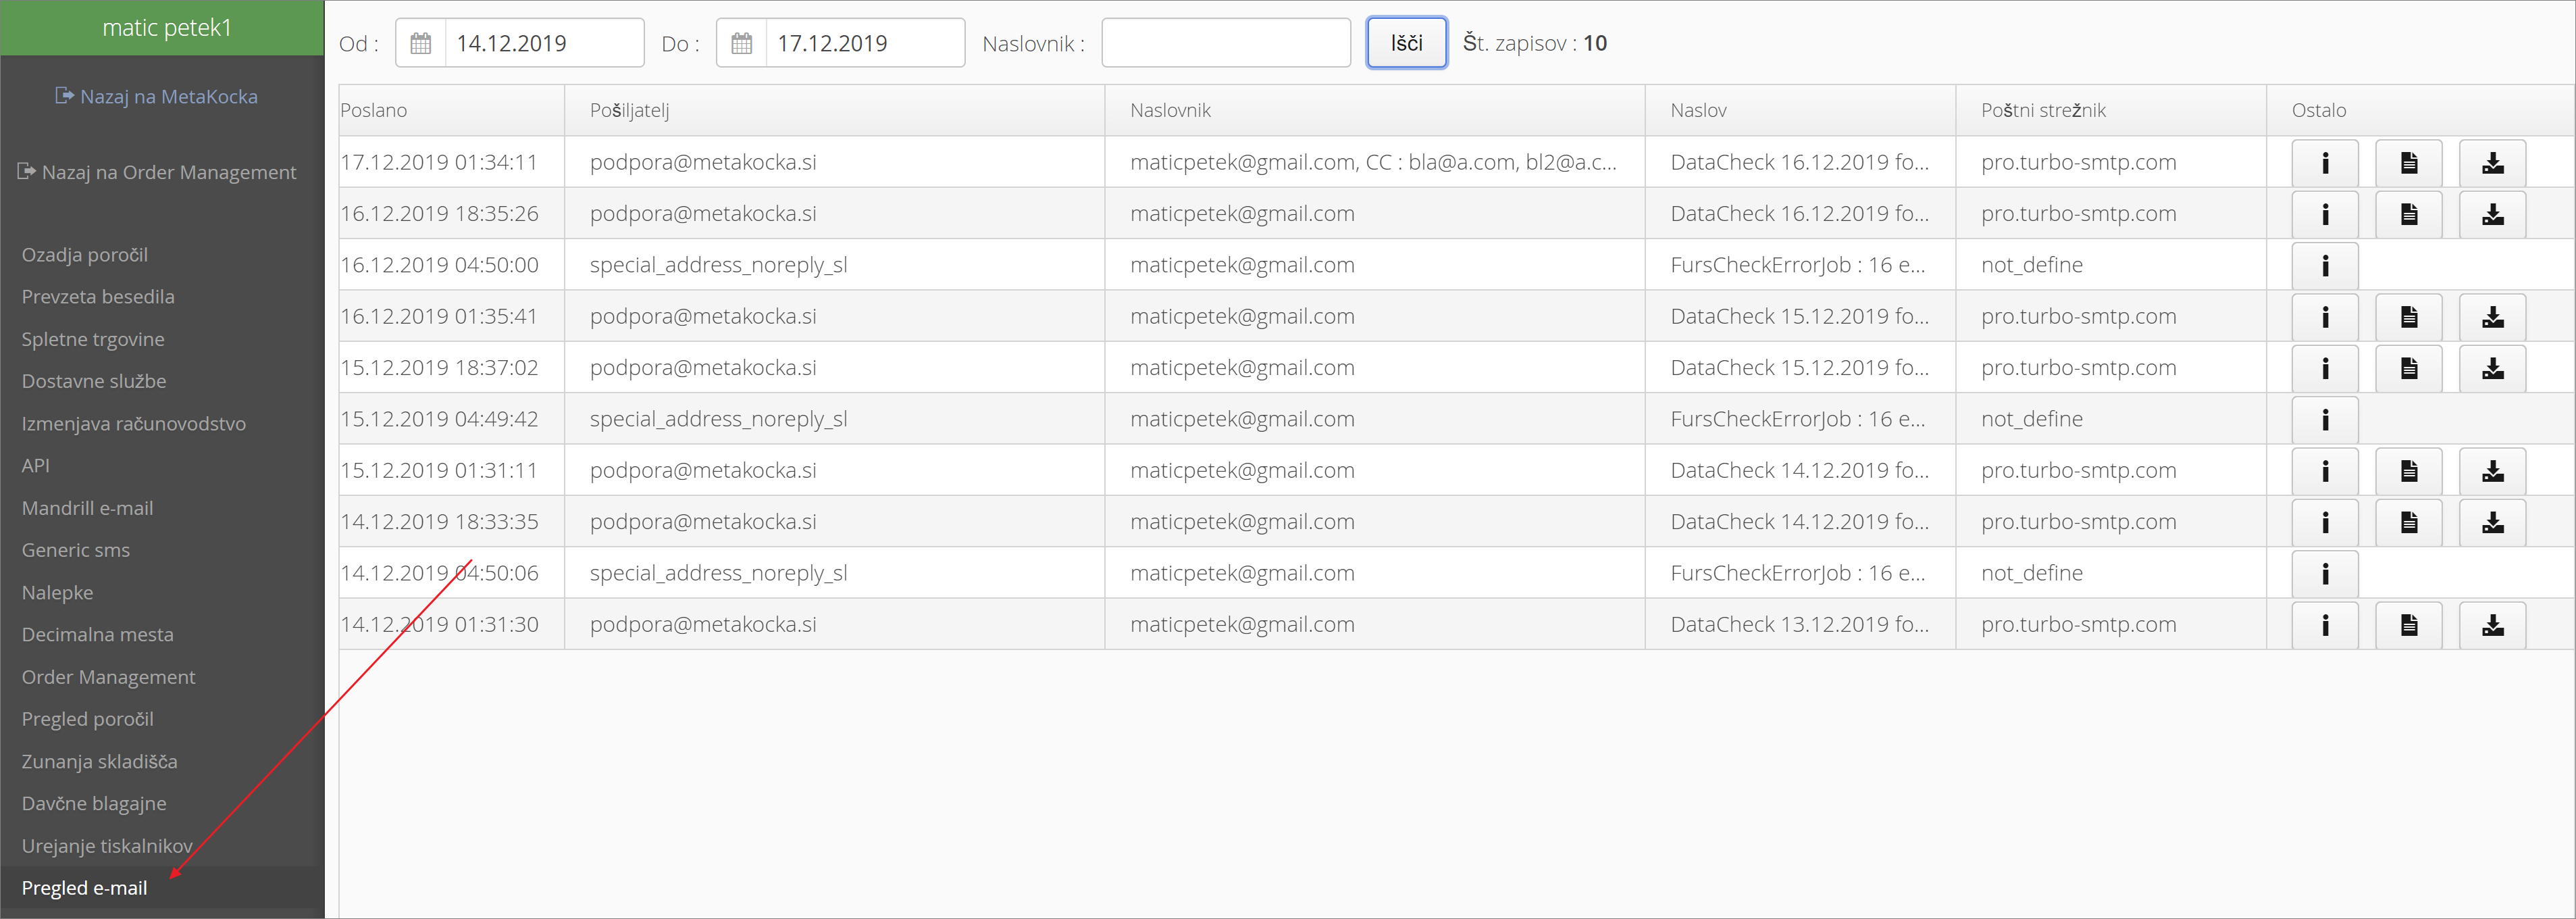The height and width of the screenshot is (919, 2576).
Task: Click info icon for 14.12.2019 04:50:06 row
Action: click(x=2324, y=574)
